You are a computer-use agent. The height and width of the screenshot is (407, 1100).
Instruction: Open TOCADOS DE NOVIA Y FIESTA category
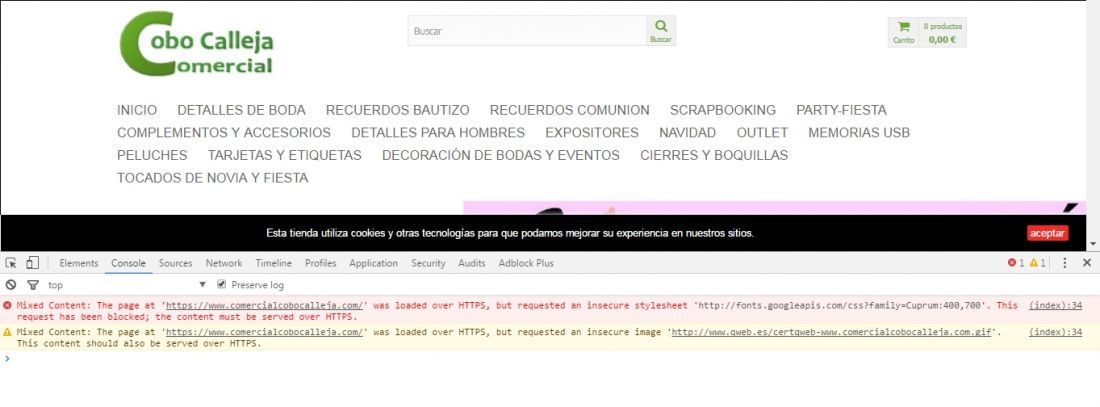pyautogui.click(x=213, y=178)
